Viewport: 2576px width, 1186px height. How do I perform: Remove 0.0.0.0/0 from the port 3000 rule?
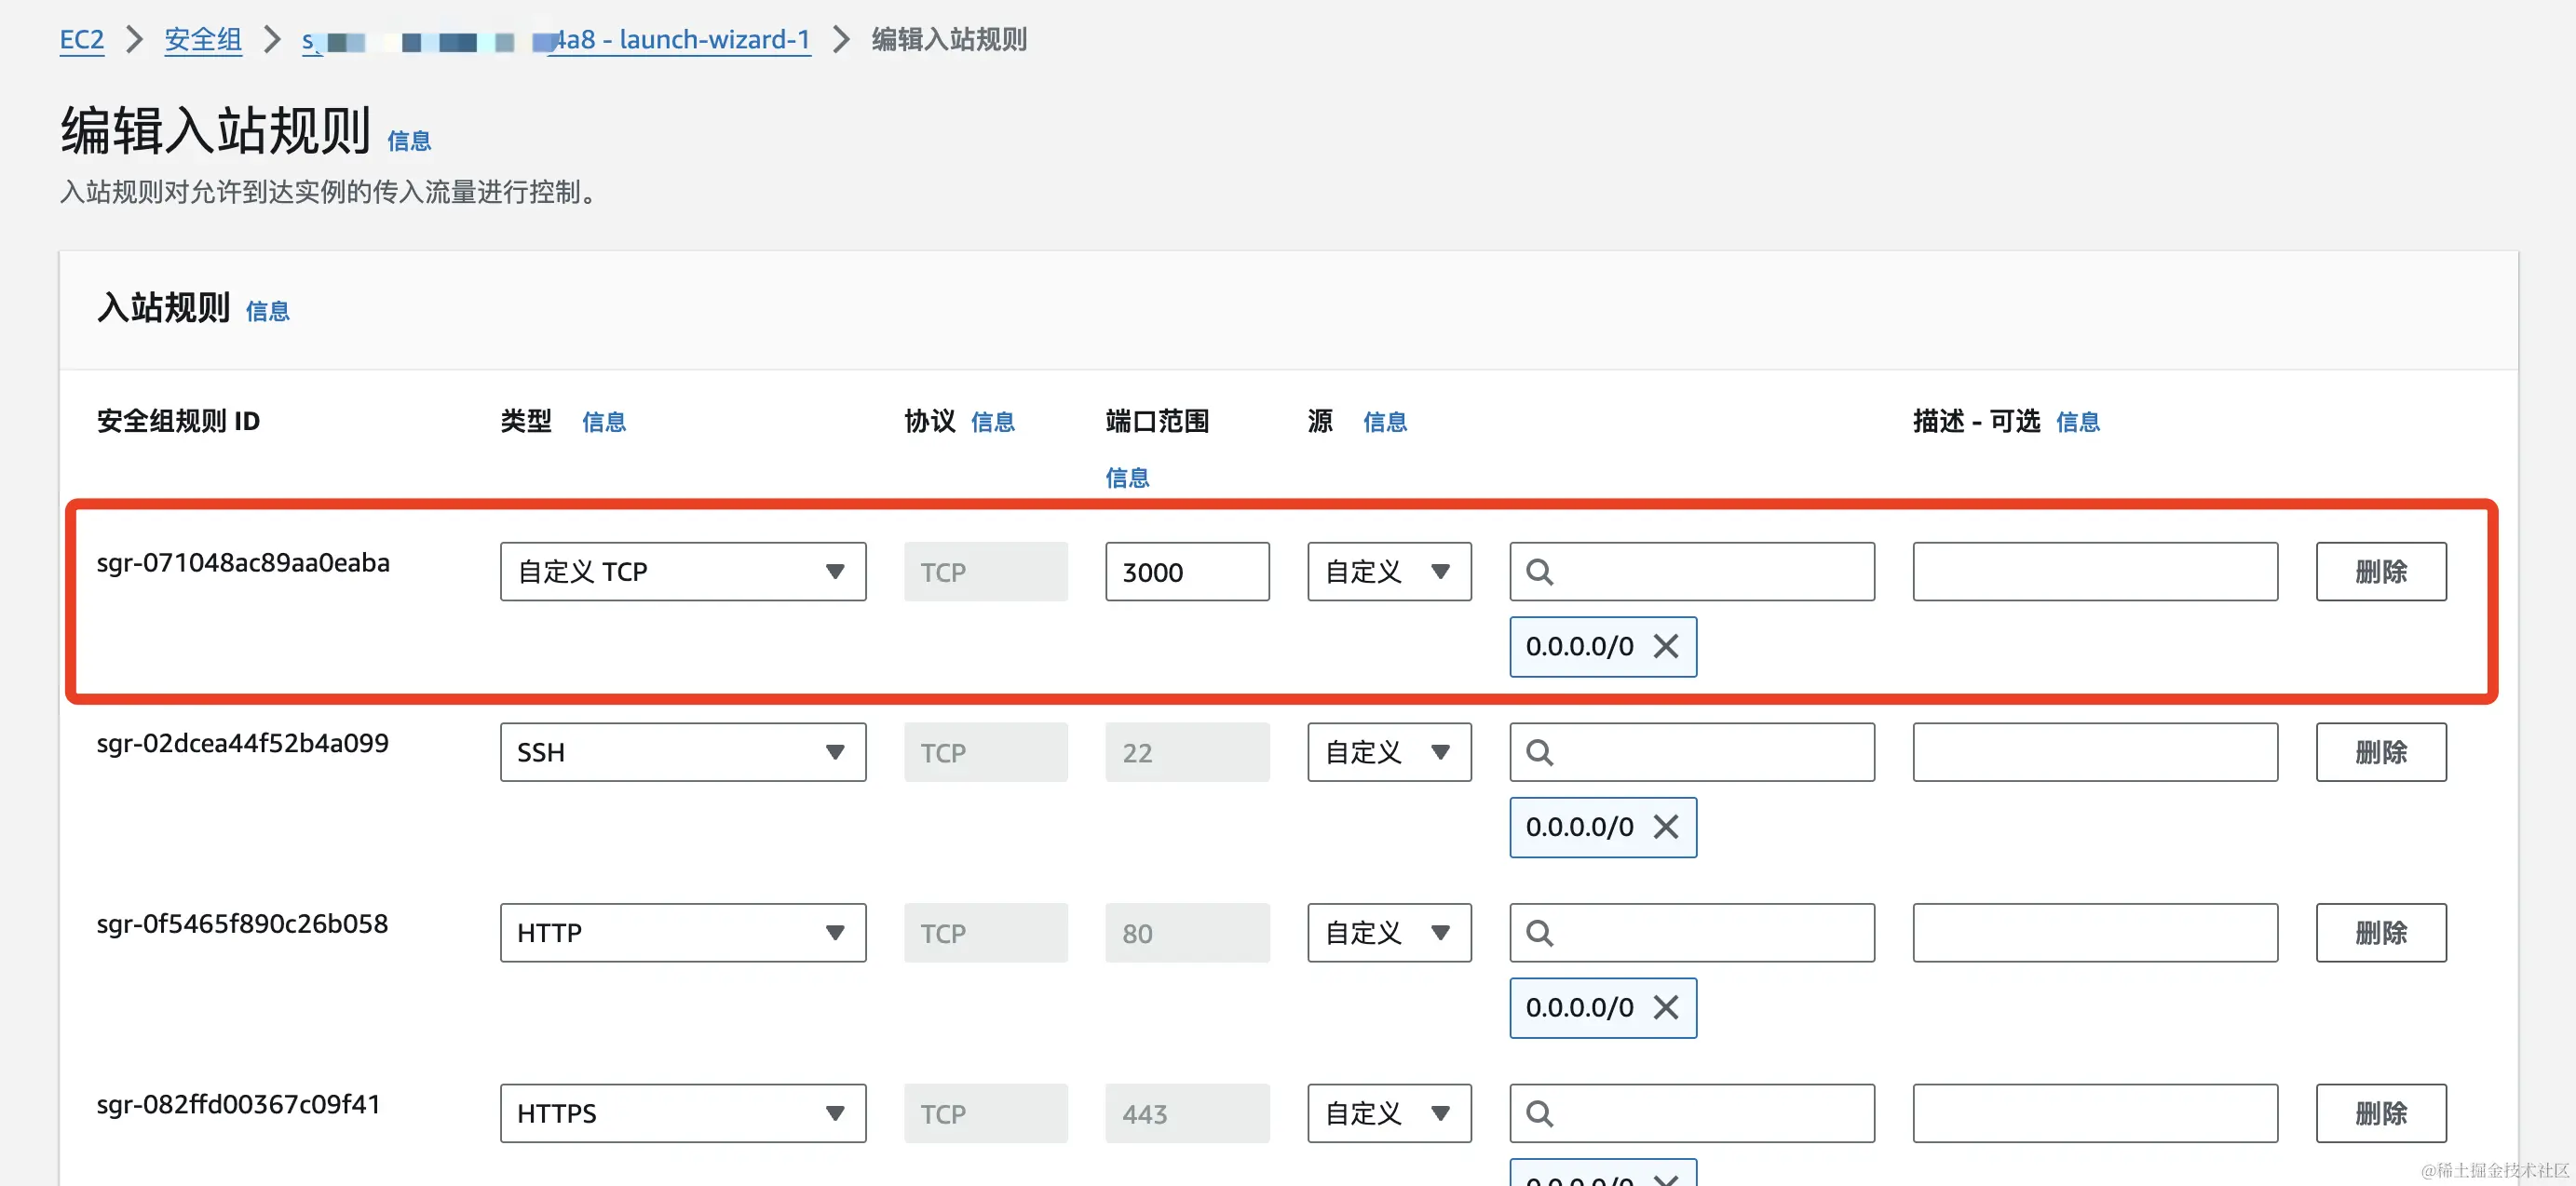(1665, 646)
